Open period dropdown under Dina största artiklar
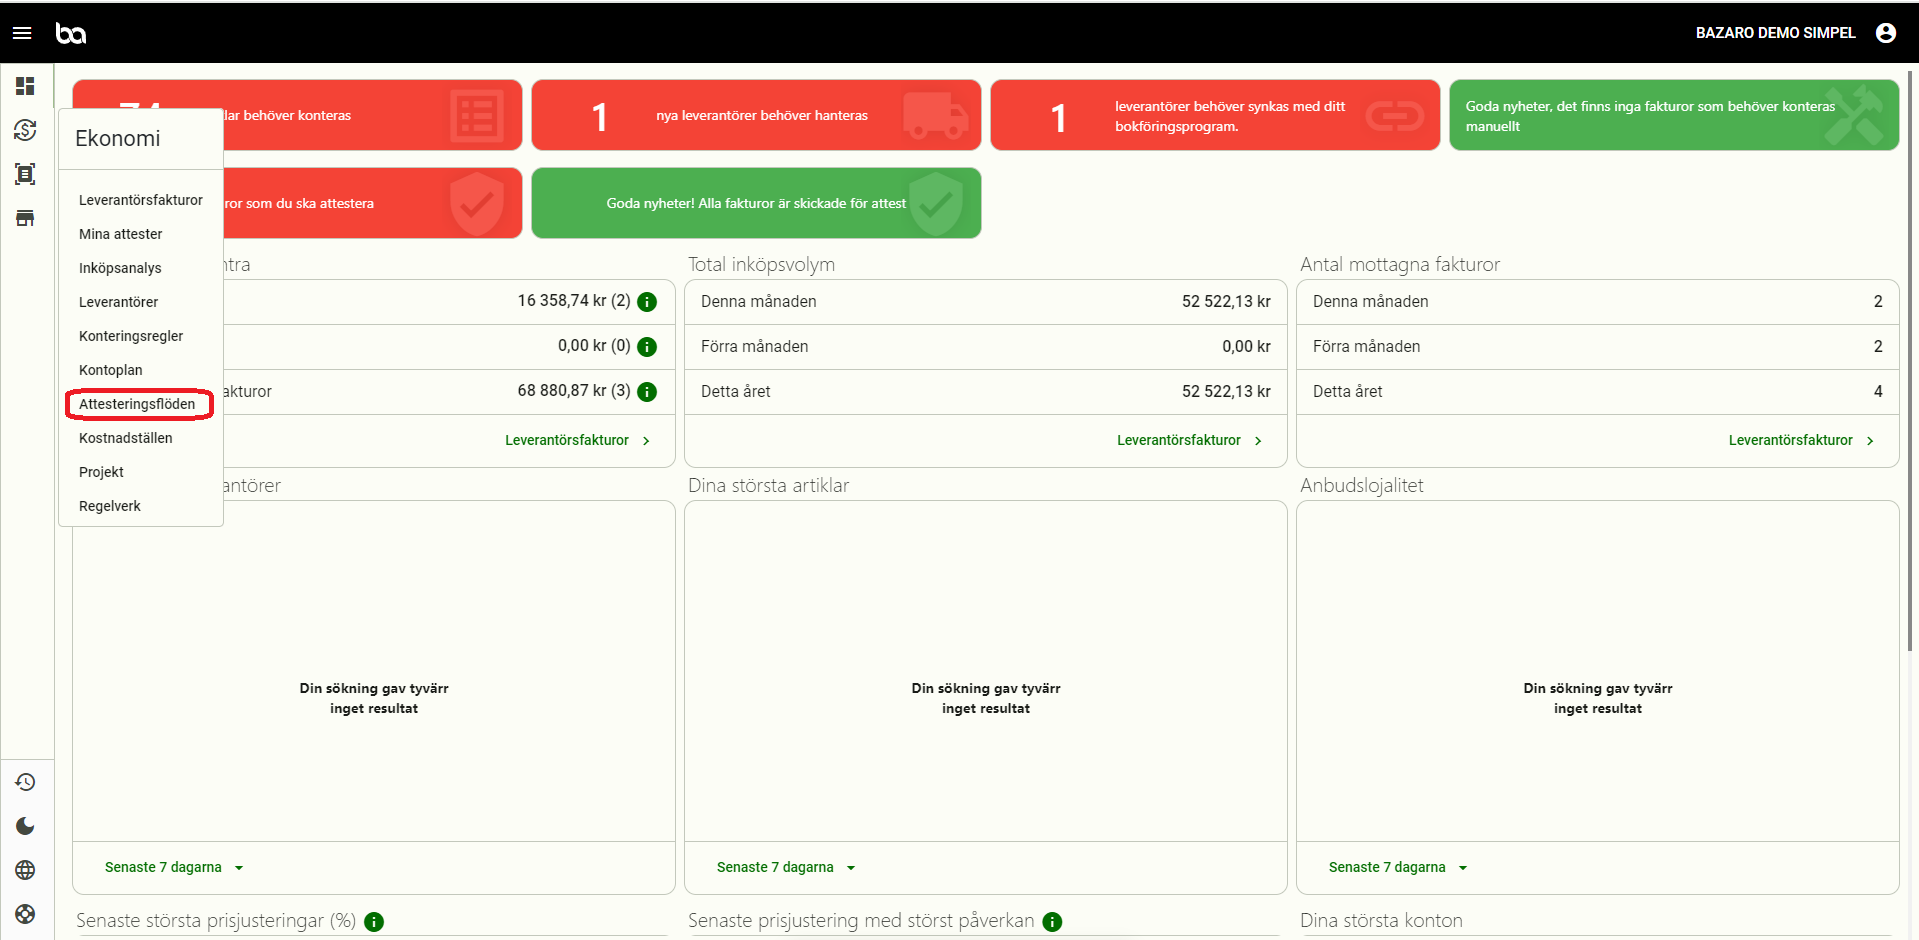The height and width of the screenshot is (940, 1919). (x=786, y=867)
